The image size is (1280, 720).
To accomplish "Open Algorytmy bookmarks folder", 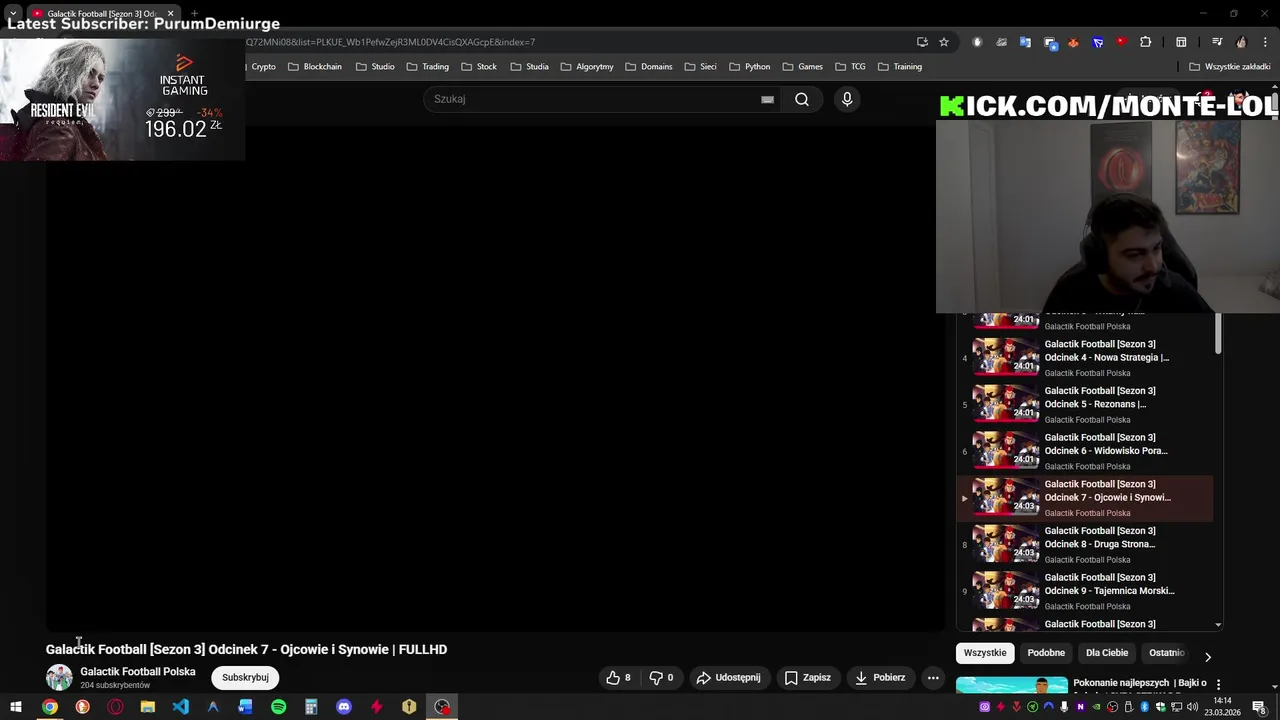I will click(587, 67).
